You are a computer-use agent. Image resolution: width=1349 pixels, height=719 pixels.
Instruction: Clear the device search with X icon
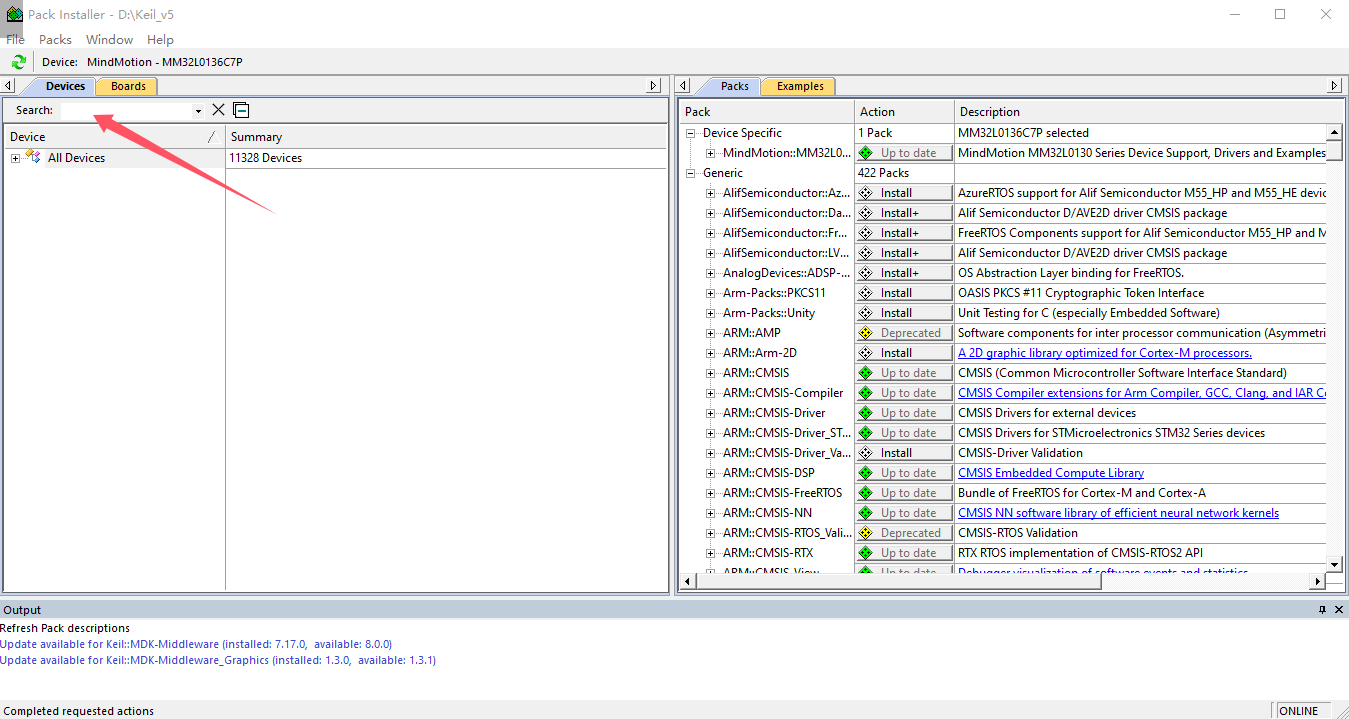[x=218, y=110]
